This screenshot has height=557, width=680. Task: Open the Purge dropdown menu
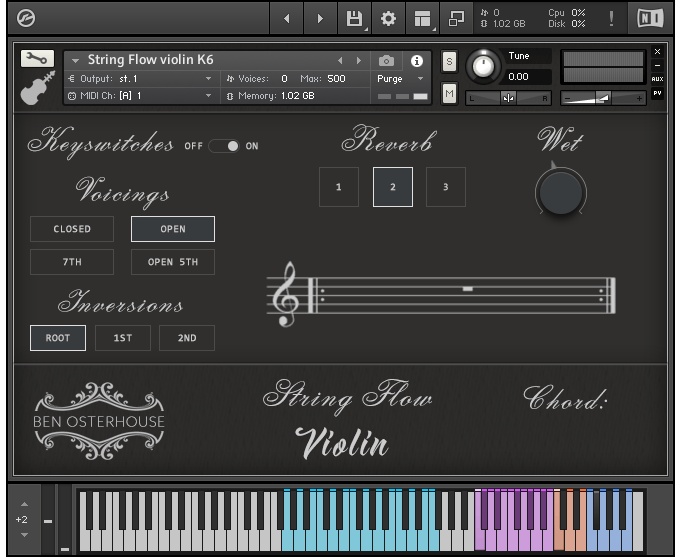click(400, 78)
